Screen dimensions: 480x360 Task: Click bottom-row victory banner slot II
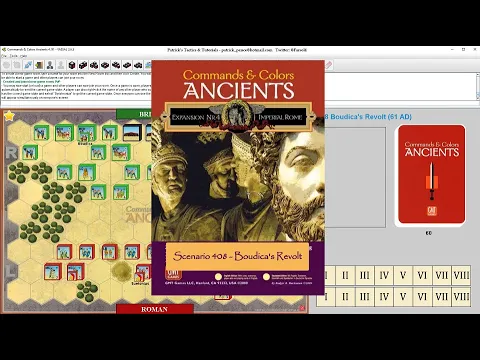click(345, 296)
